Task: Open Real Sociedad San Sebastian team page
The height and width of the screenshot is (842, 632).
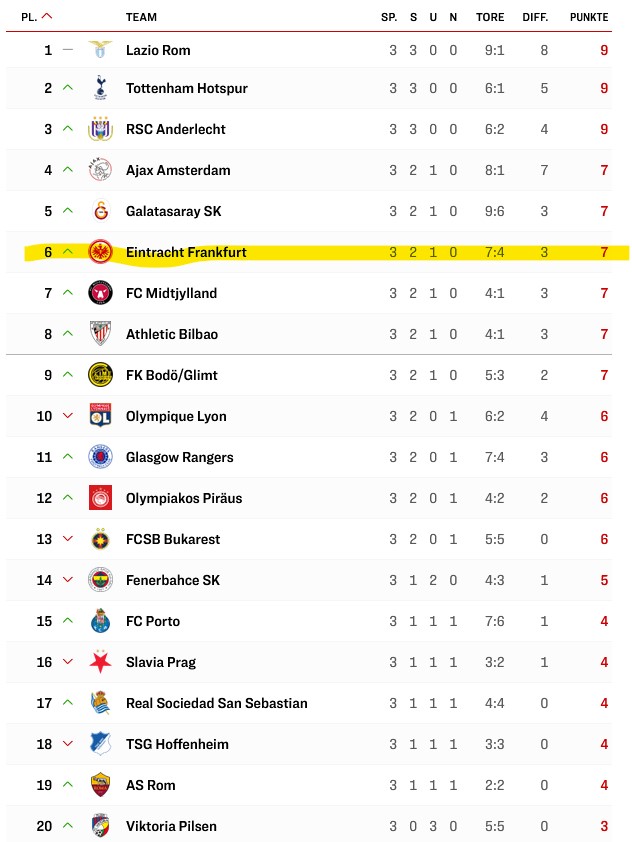Action: pos(217,703)
